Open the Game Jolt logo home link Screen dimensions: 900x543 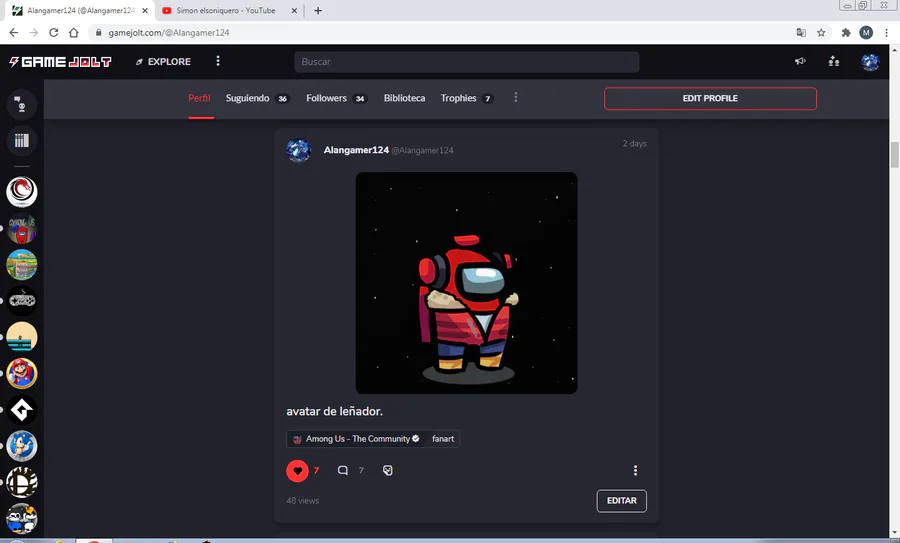coord(60,61)
